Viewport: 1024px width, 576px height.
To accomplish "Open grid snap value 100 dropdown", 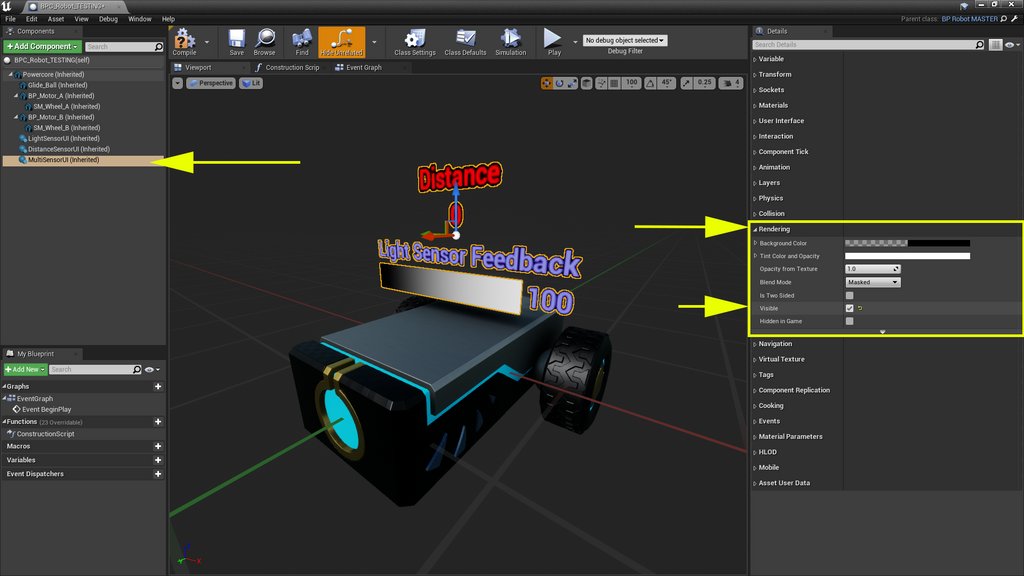I will (631, 83).
